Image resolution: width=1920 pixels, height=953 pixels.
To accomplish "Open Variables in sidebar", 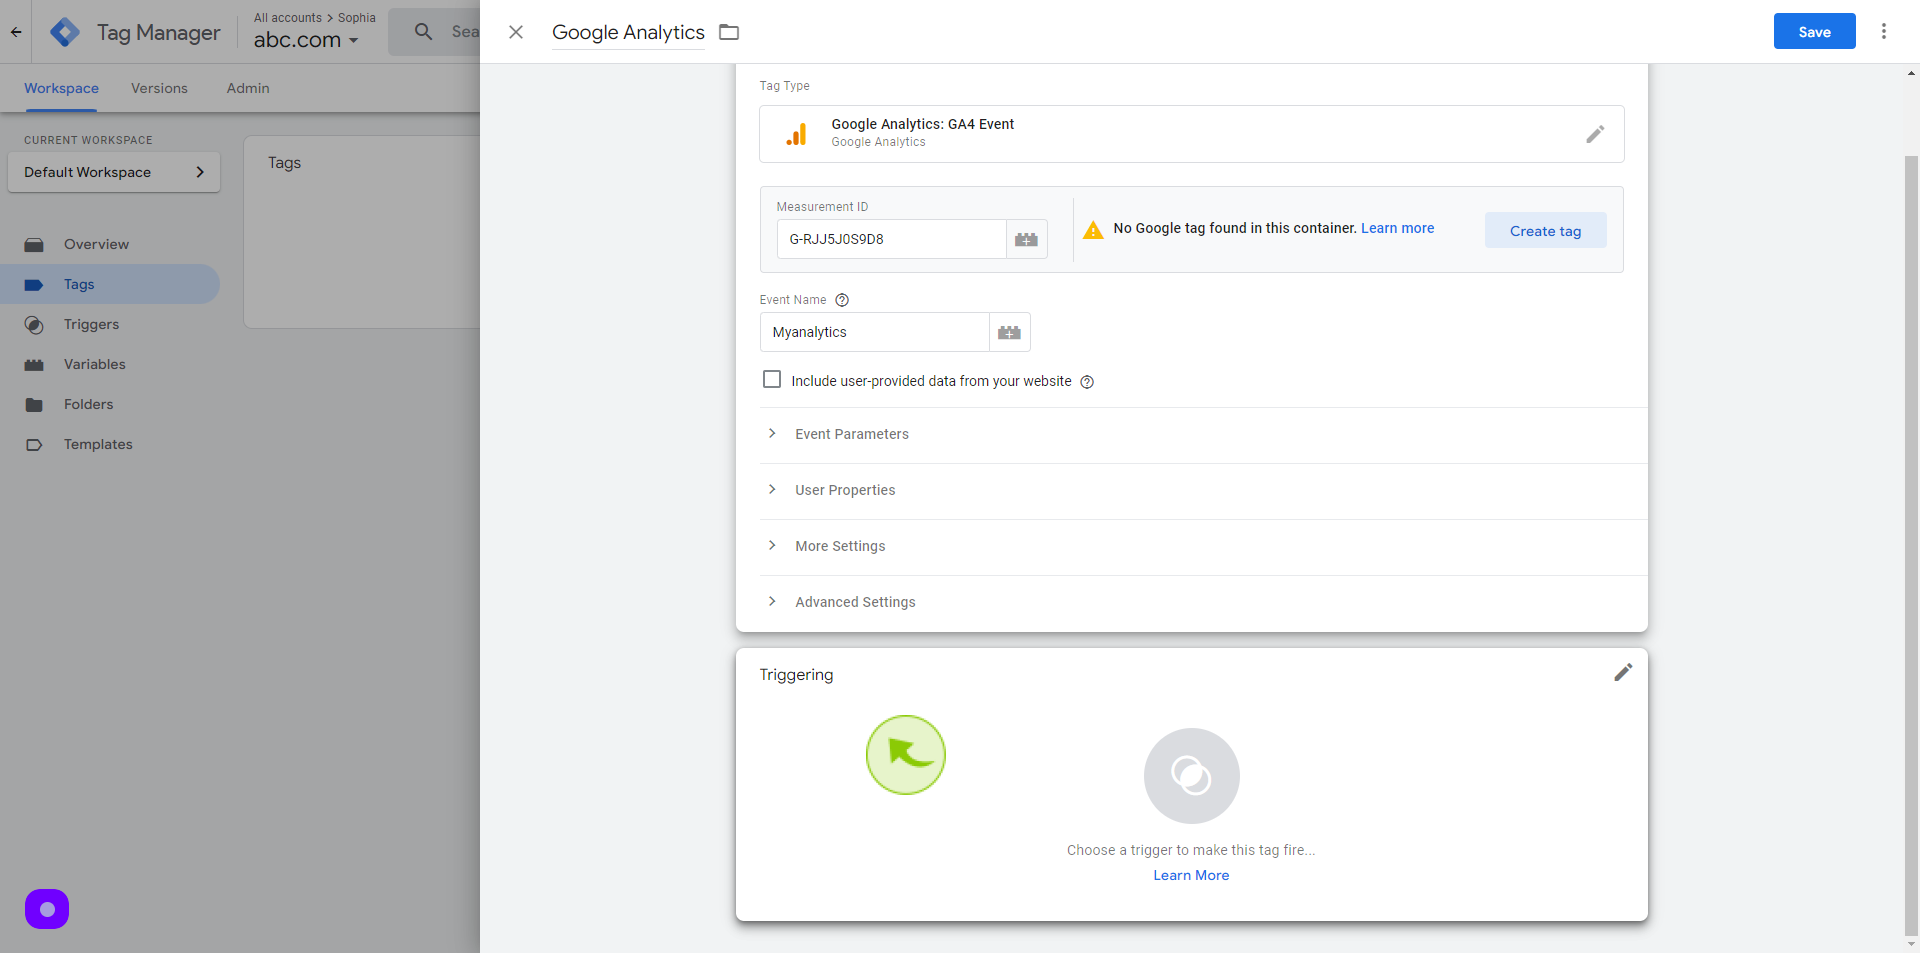I will (x=110, y=364).
